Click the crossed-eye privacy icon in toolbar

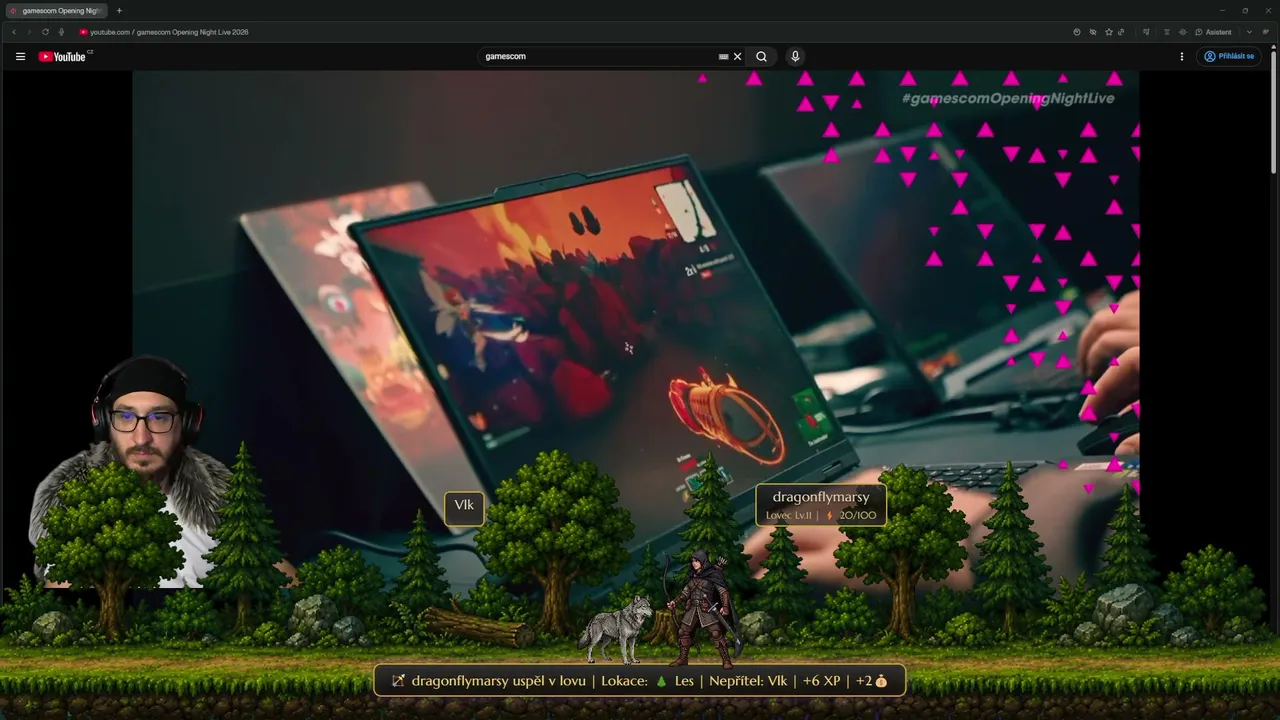pyautogui.click(x=1093, y=32)
